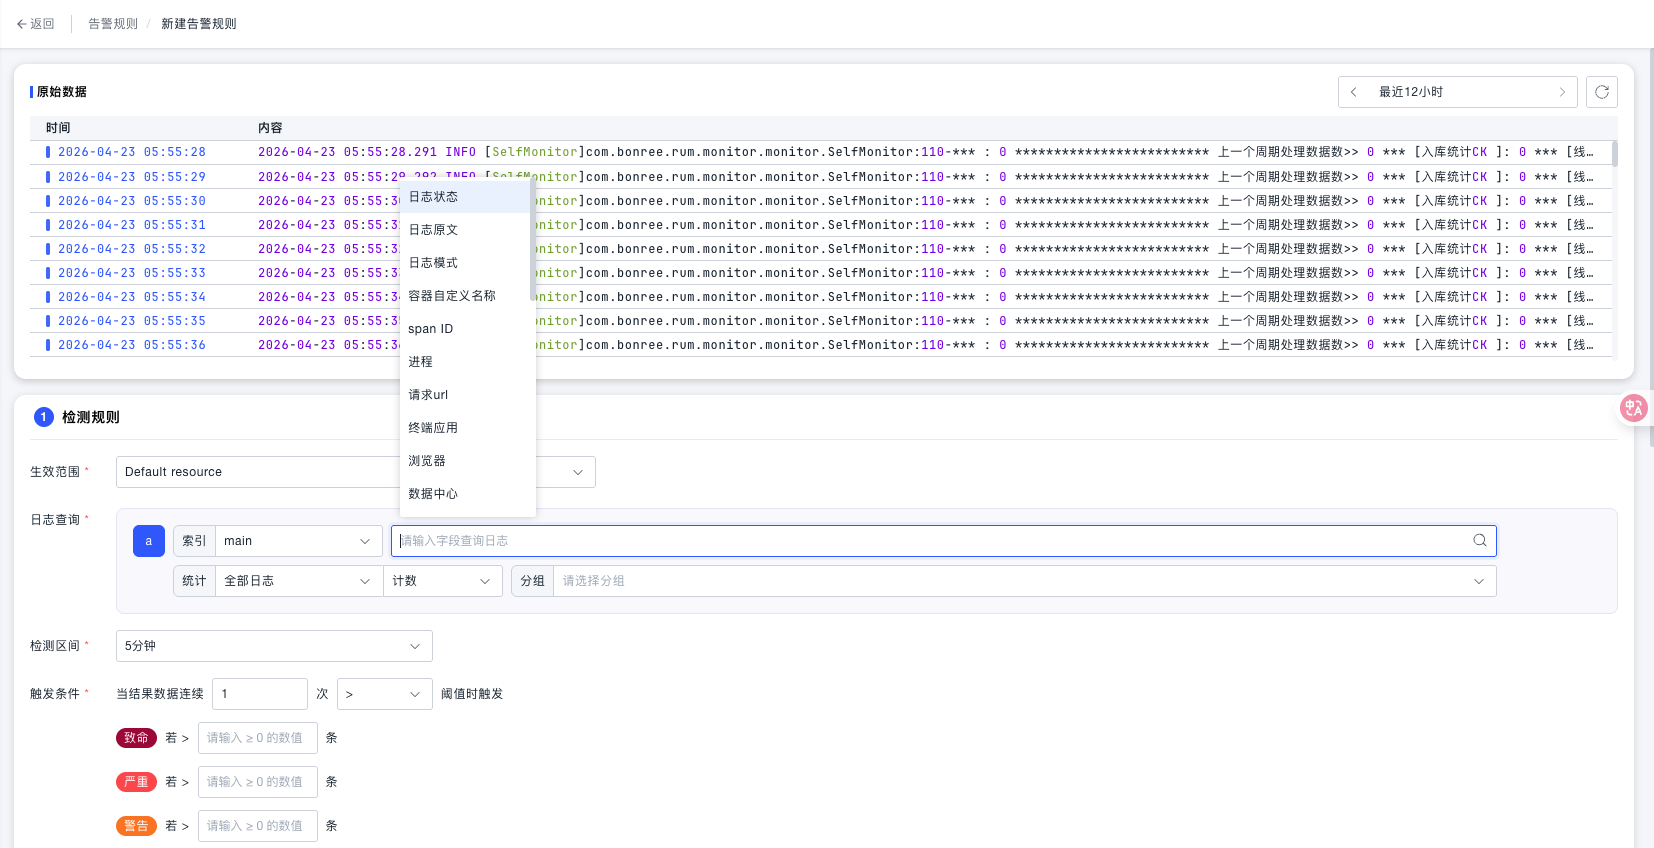The width and height of the screenshot is (1654, 848).
Task: Open the 分组 grouping dropdown
Action: (1025, 581)
